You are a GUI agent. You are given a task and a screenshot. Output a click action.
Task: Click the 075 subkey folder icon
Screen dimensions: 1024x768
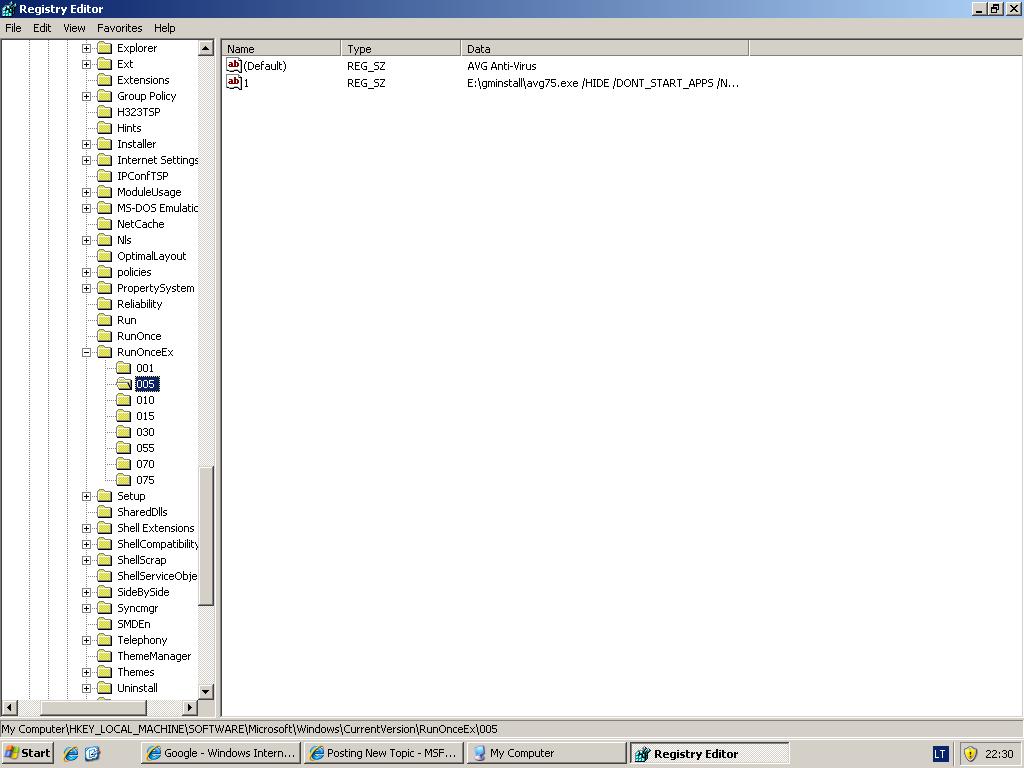click(124, 480)
